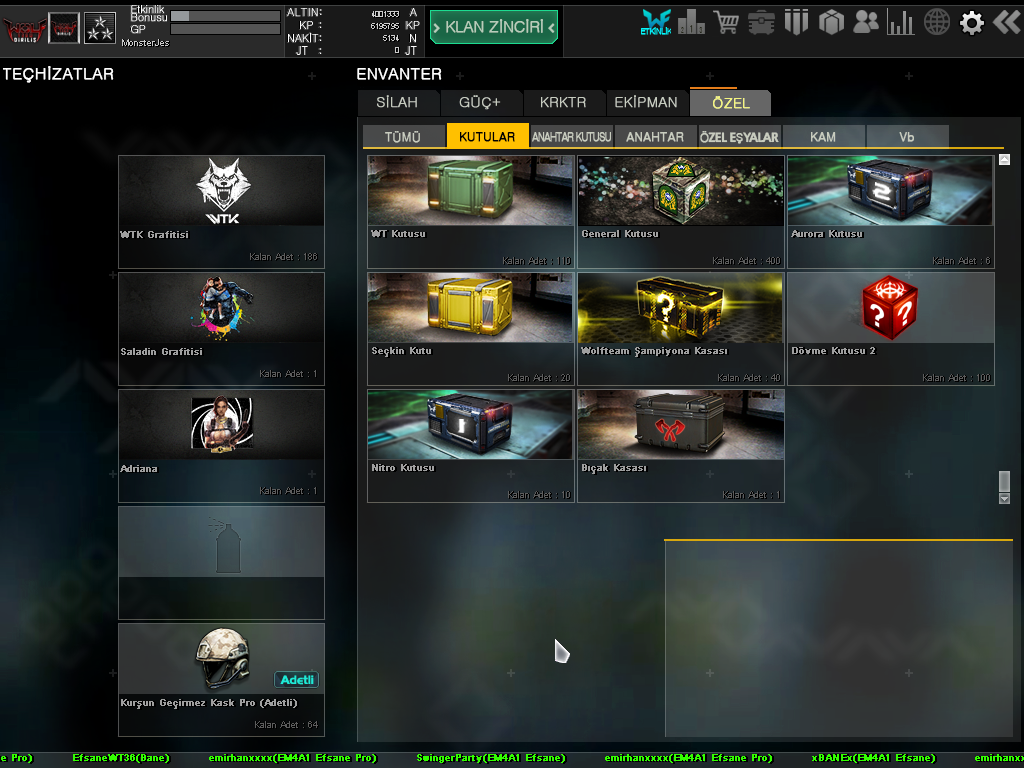Open the ANAHTAR KUTUSU sub-tab

(x=571, y=137)
